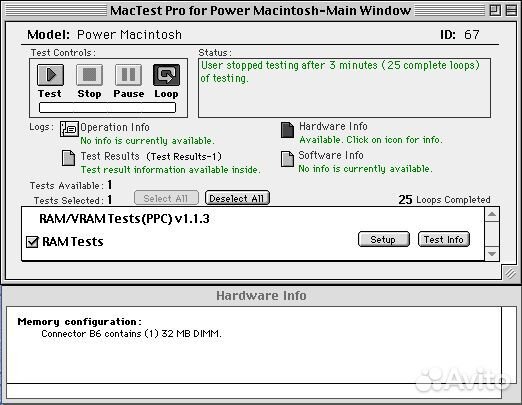
Task: Click the test progress bar
Action: pyautogui.click(x=107, y=107)
